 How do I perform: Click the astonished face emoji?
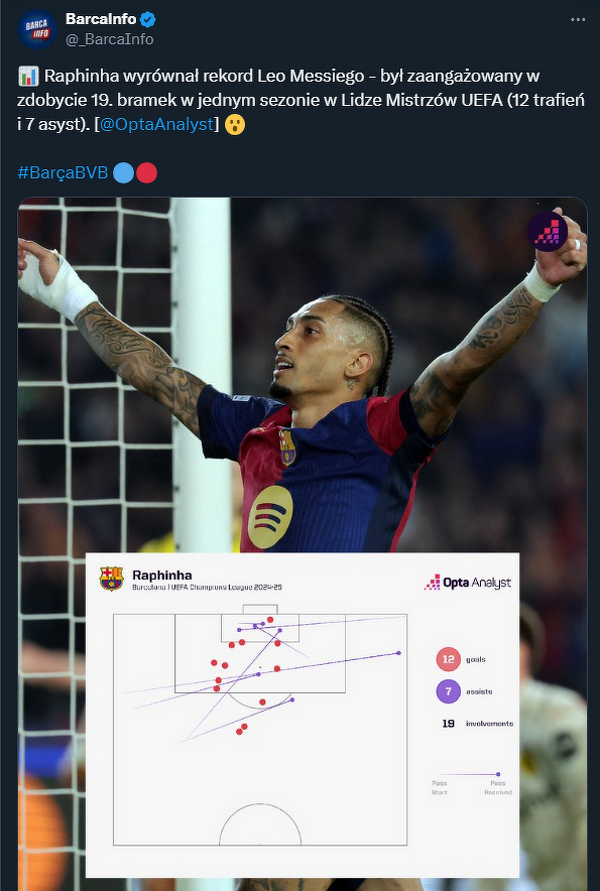coord(235,124)
